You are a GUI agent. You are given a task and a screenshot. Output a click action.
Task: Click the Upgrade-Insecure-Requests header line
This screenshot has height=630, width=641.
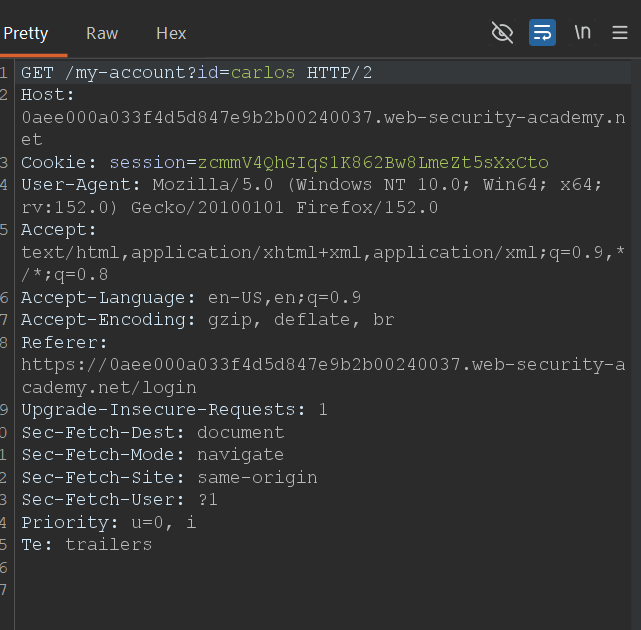pos(175,410)
